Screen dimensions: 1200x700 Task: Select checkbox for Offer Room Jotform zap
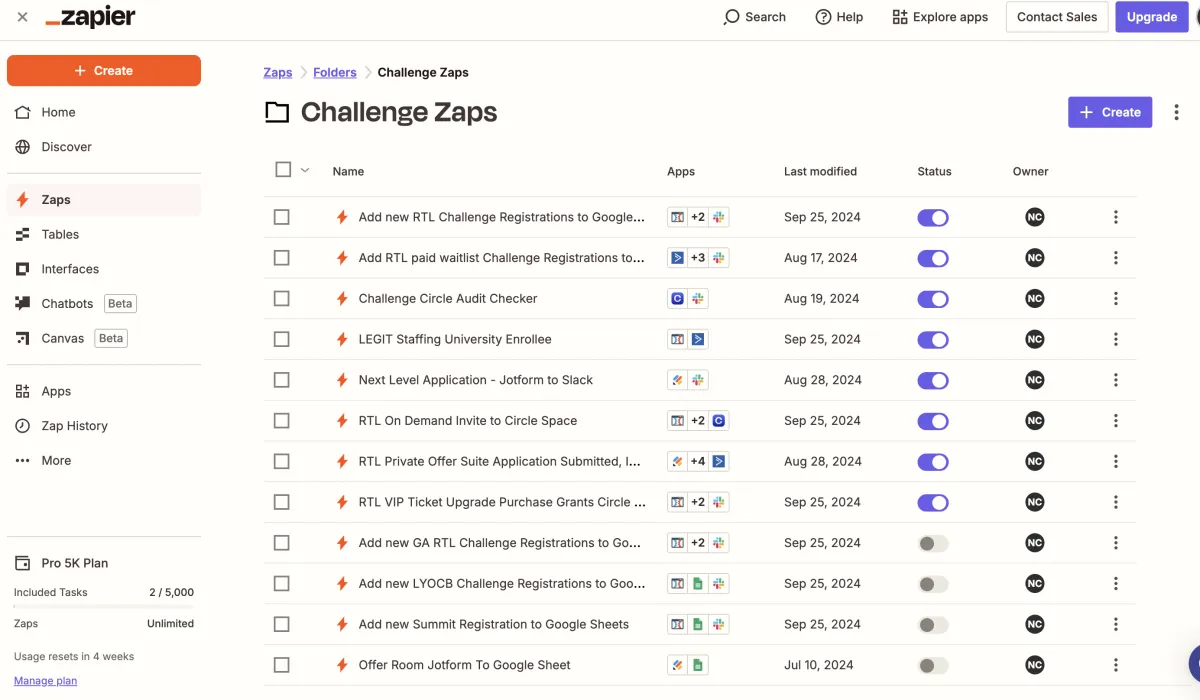tap(282, 665)
